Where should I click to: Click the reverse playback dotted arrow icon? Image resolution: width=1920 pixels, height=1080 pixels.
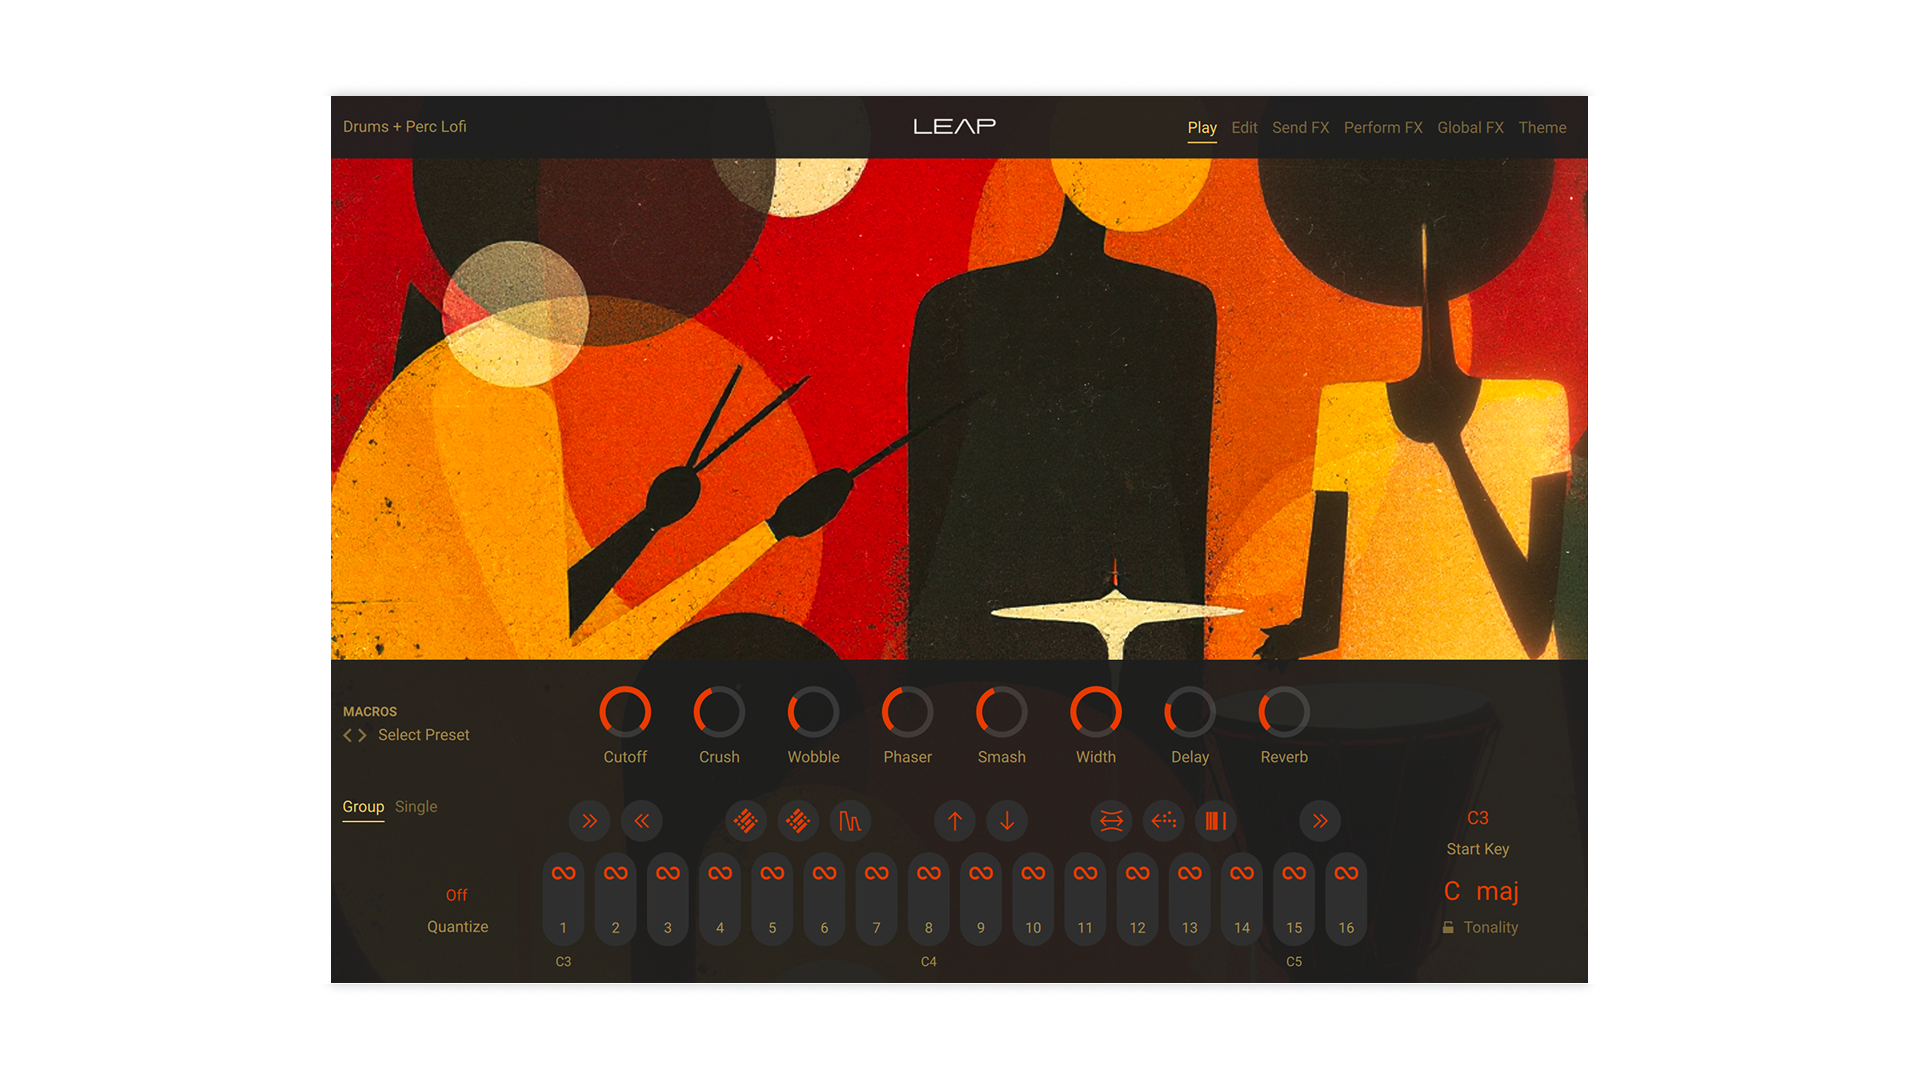point(1162,821)
